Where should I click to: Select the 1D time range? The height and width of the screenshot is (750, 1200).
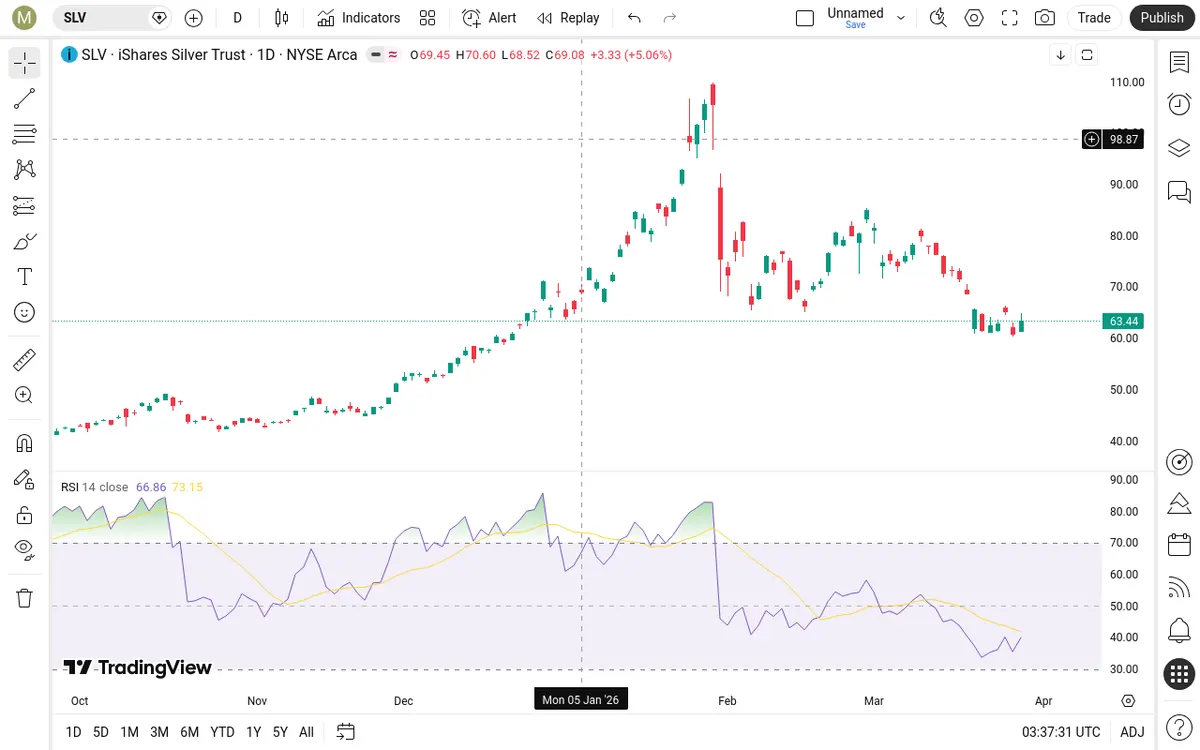(74, 732)
